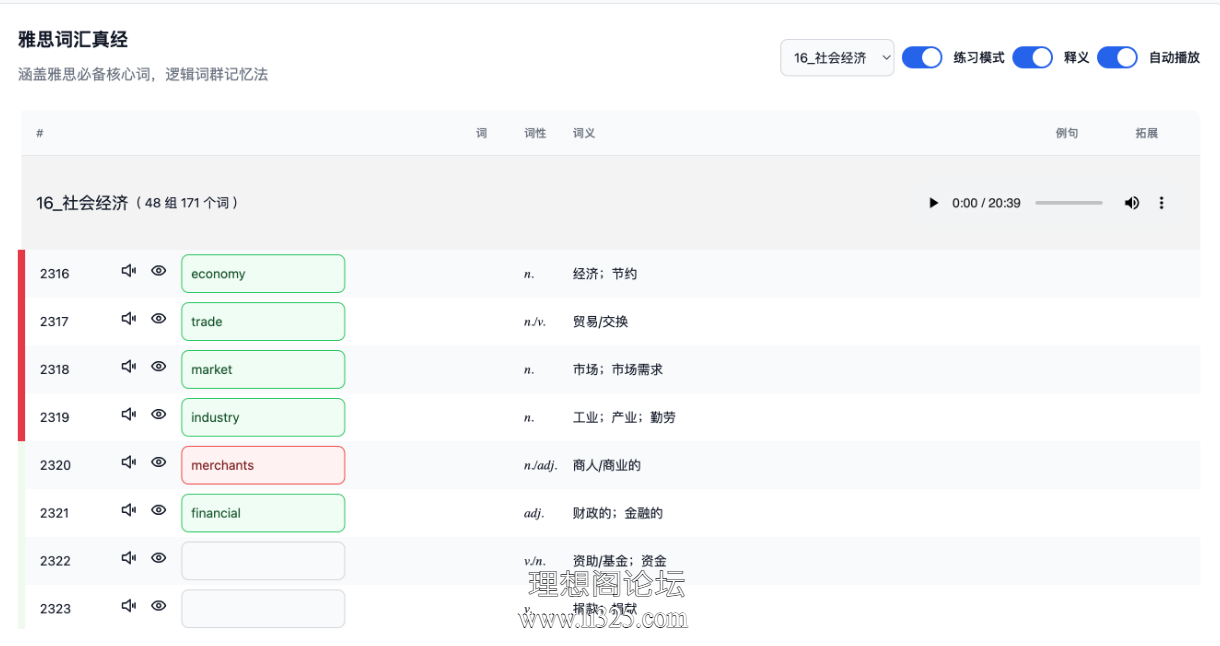Click speaker icon for row 2317 trade
This screenshot has width=1220, height=646.
[128, 318]
